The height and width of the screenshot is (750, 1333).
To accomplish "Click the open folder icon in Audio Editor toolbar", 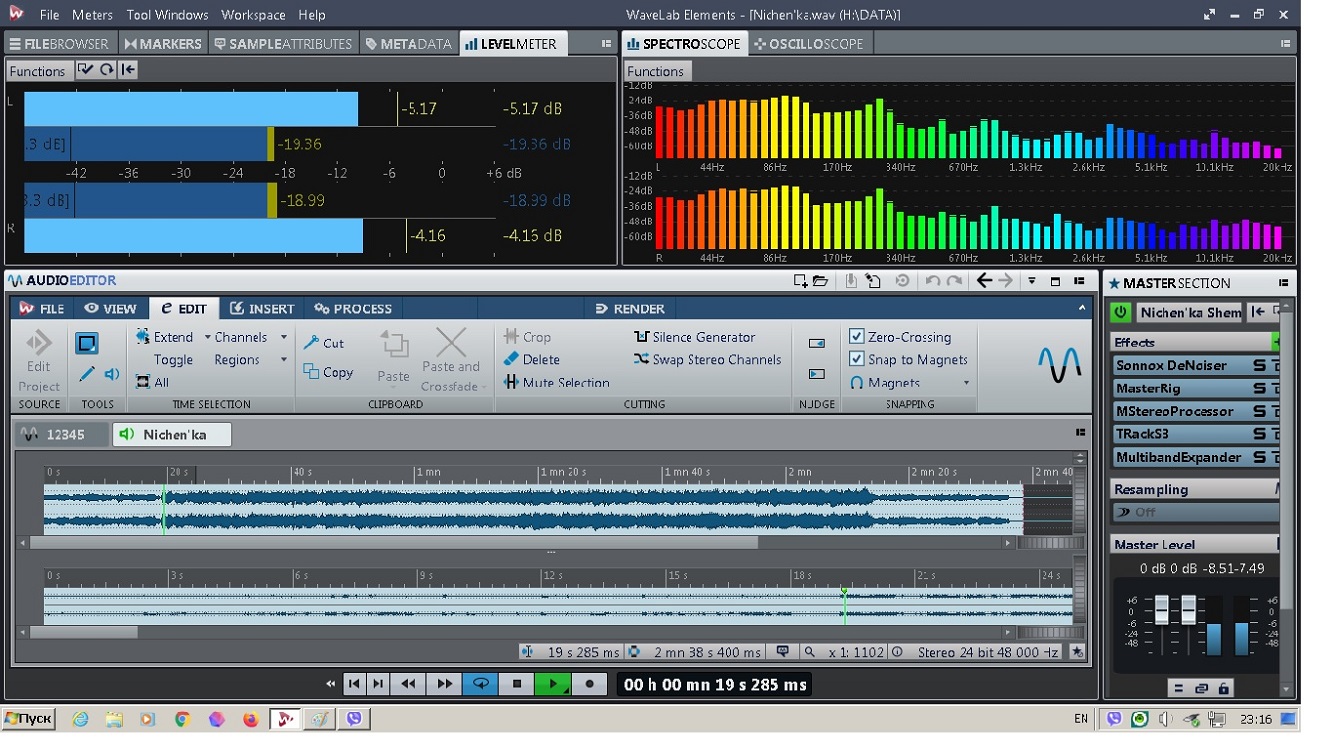I will pos(821,281).
